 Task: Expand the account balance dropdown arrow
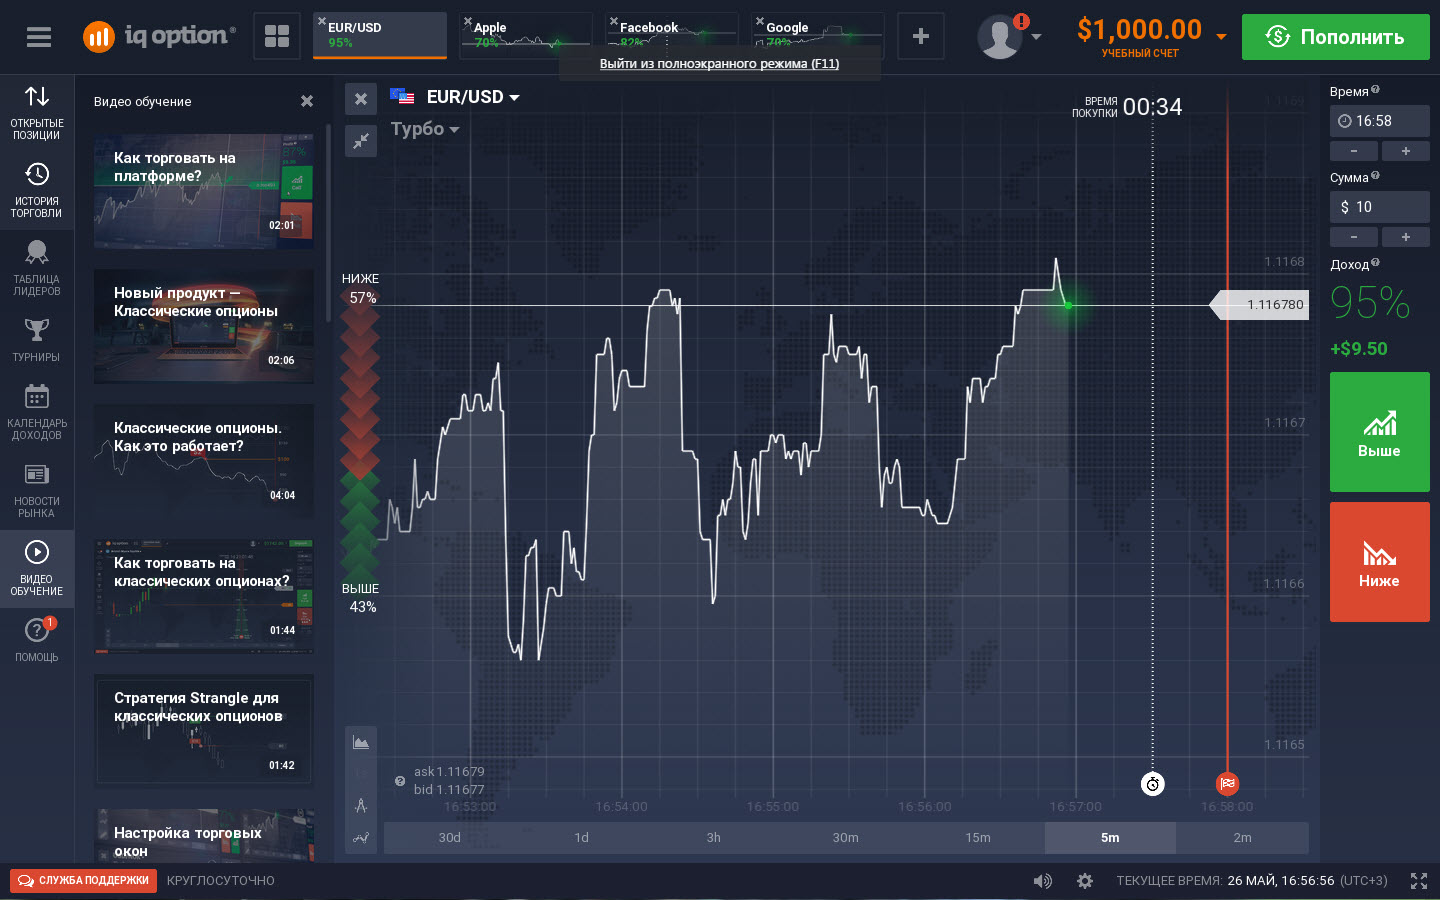point(1221,37)
